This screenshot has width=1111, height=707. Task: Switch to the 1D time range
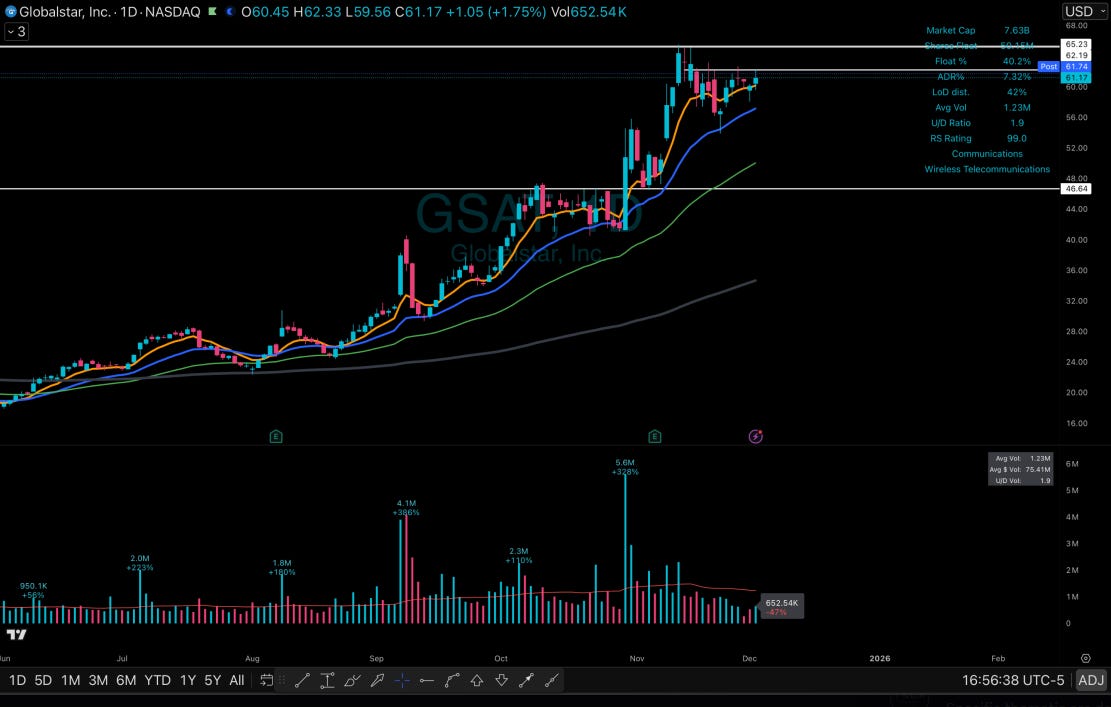tap(17, 680)
